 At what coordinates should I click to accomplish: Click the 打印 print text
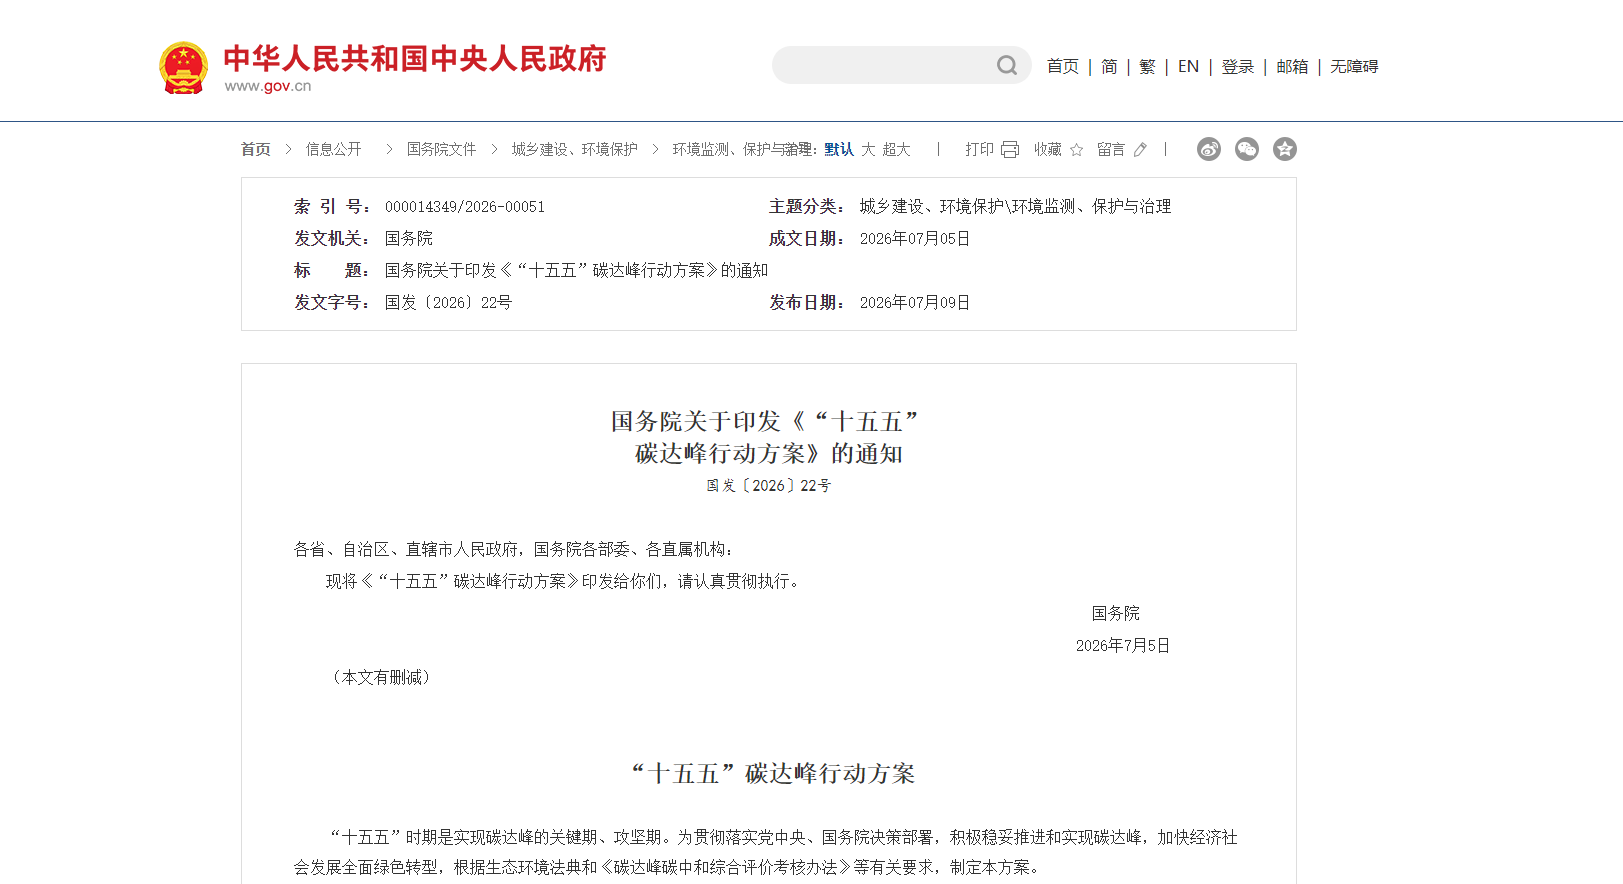click(979, 149)
